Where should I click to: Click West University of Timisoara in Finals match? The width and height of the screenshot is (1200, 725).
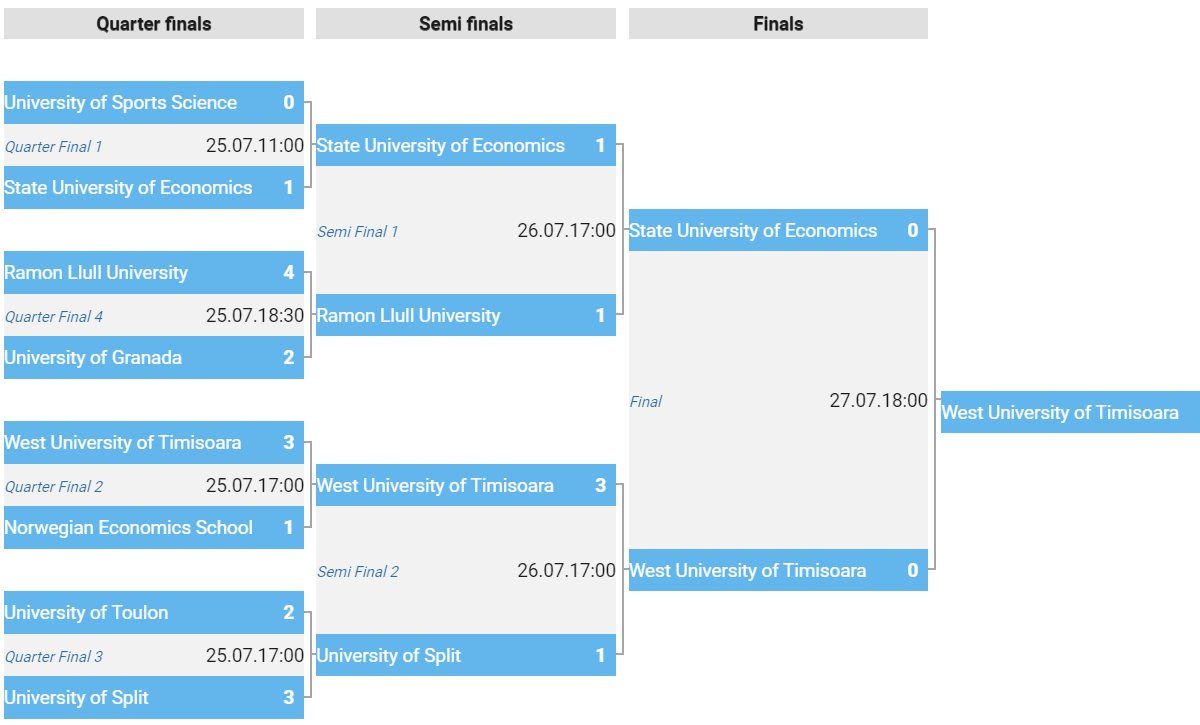tap(778, 571)
